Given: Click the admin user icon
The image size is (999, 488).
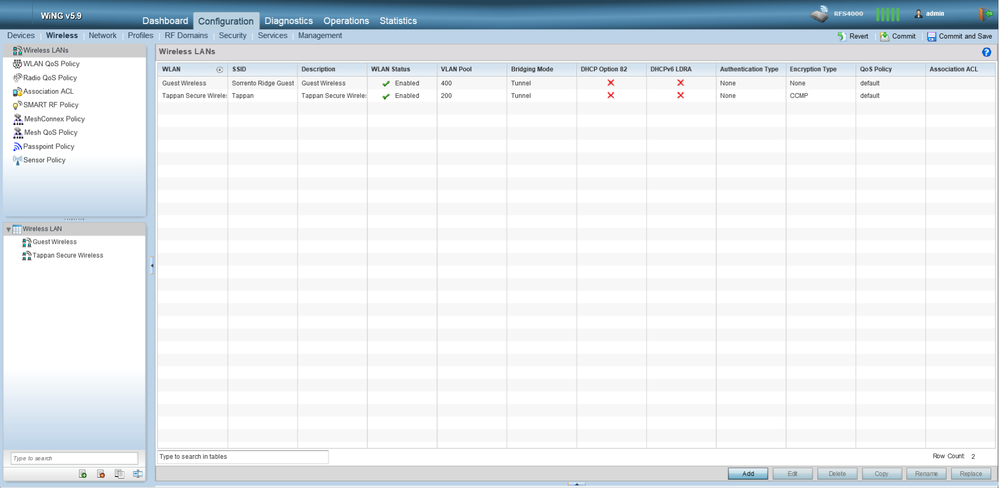Looking at the screenshot, I should pos(919,14).
